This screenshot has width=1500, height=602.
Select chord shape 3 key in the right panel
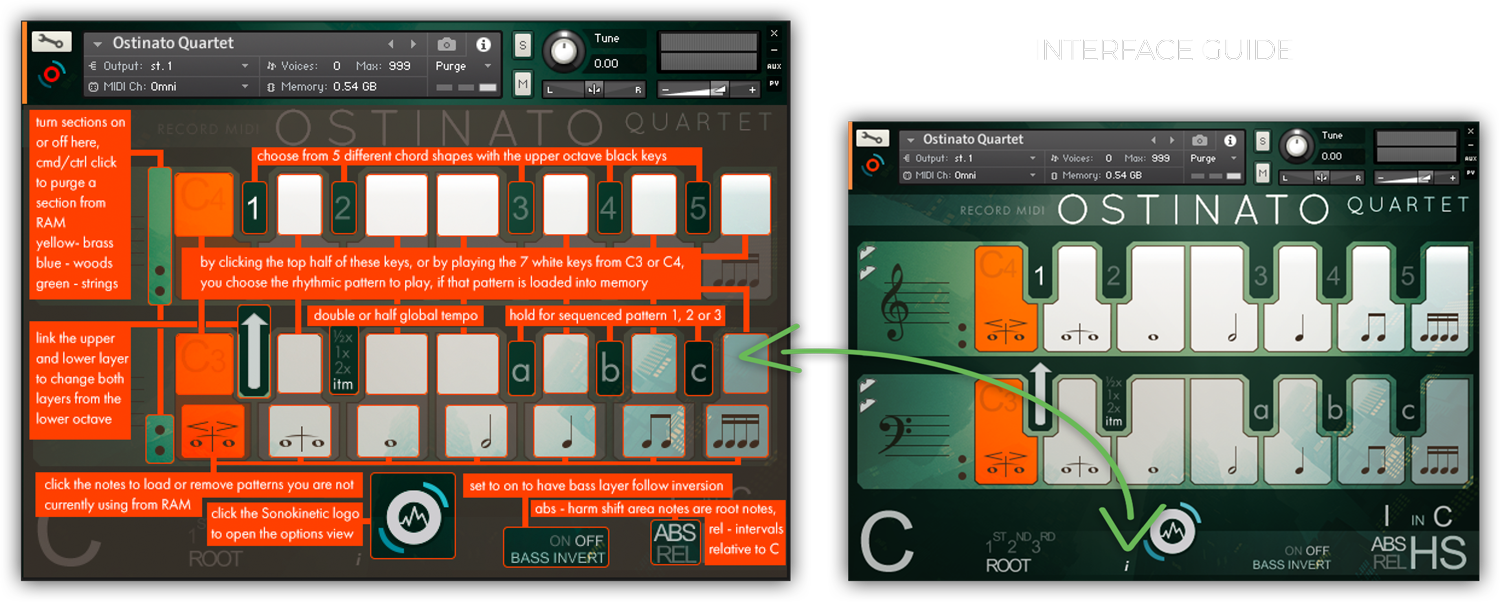[1260, 277]
